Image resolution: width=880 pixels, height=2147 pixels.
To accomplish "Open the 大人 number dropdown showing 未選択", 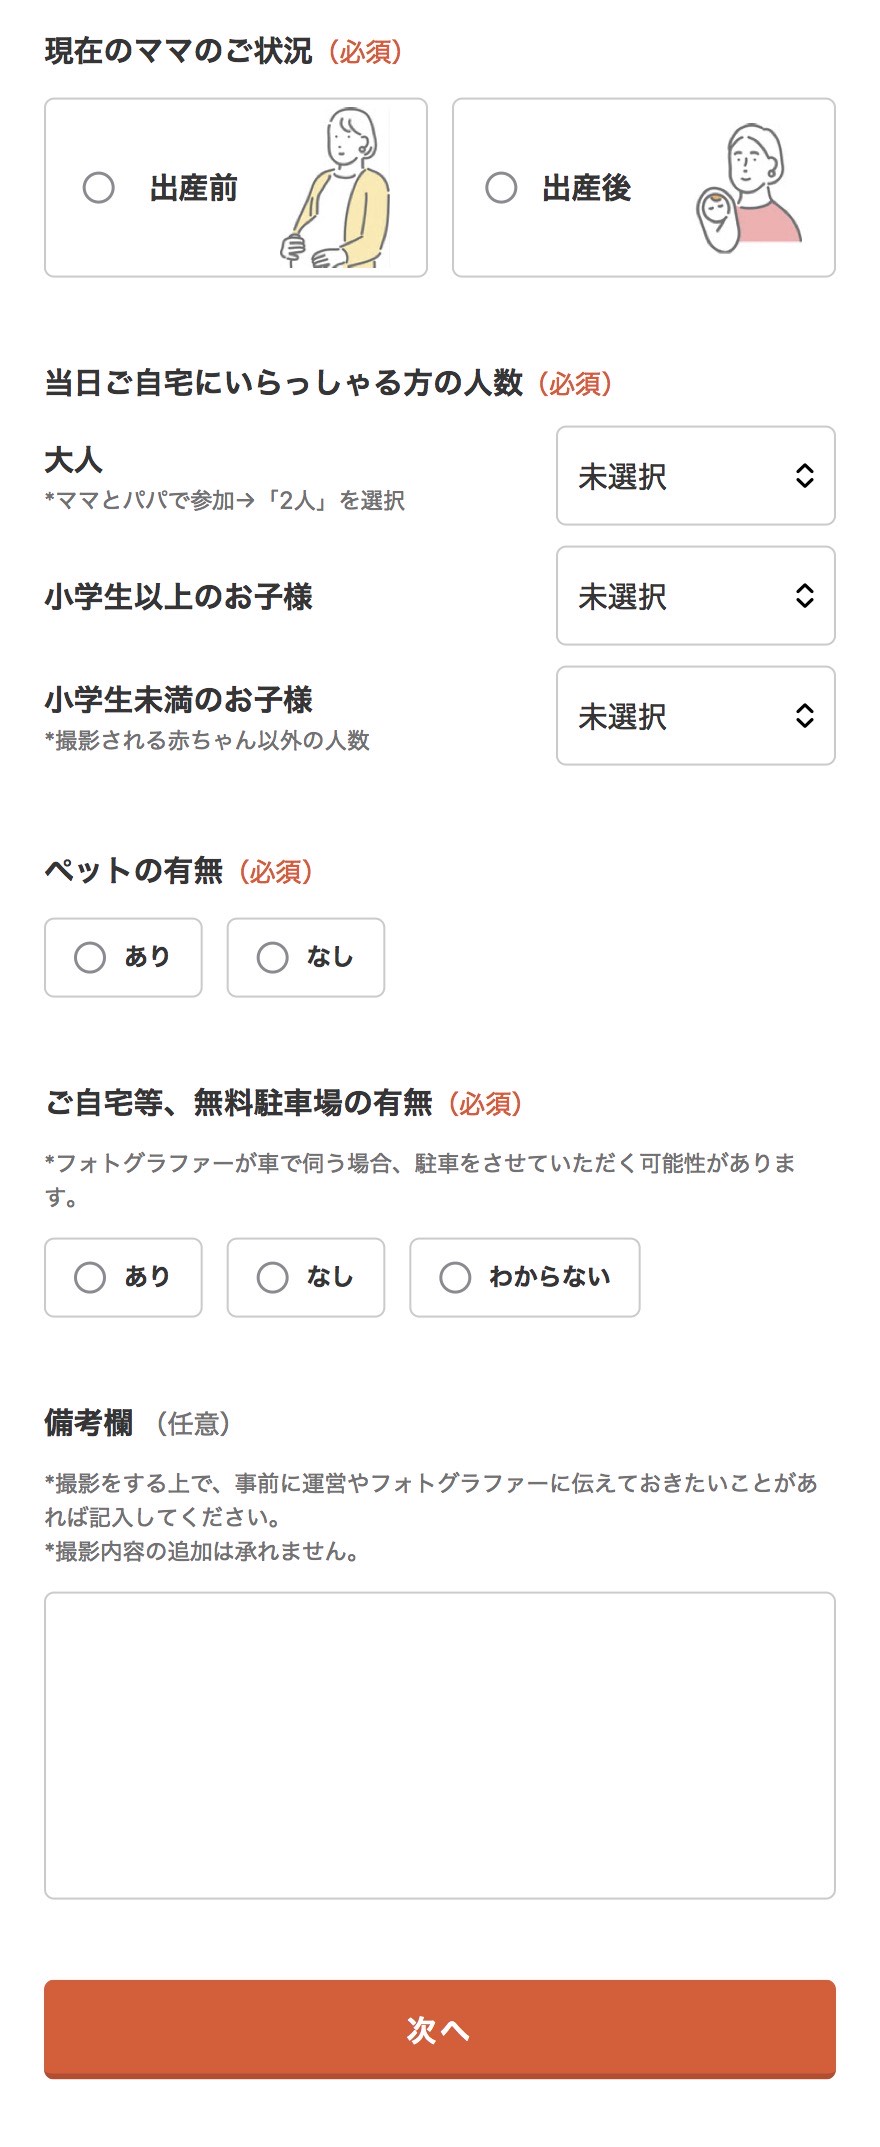I will tap(696, 476).
